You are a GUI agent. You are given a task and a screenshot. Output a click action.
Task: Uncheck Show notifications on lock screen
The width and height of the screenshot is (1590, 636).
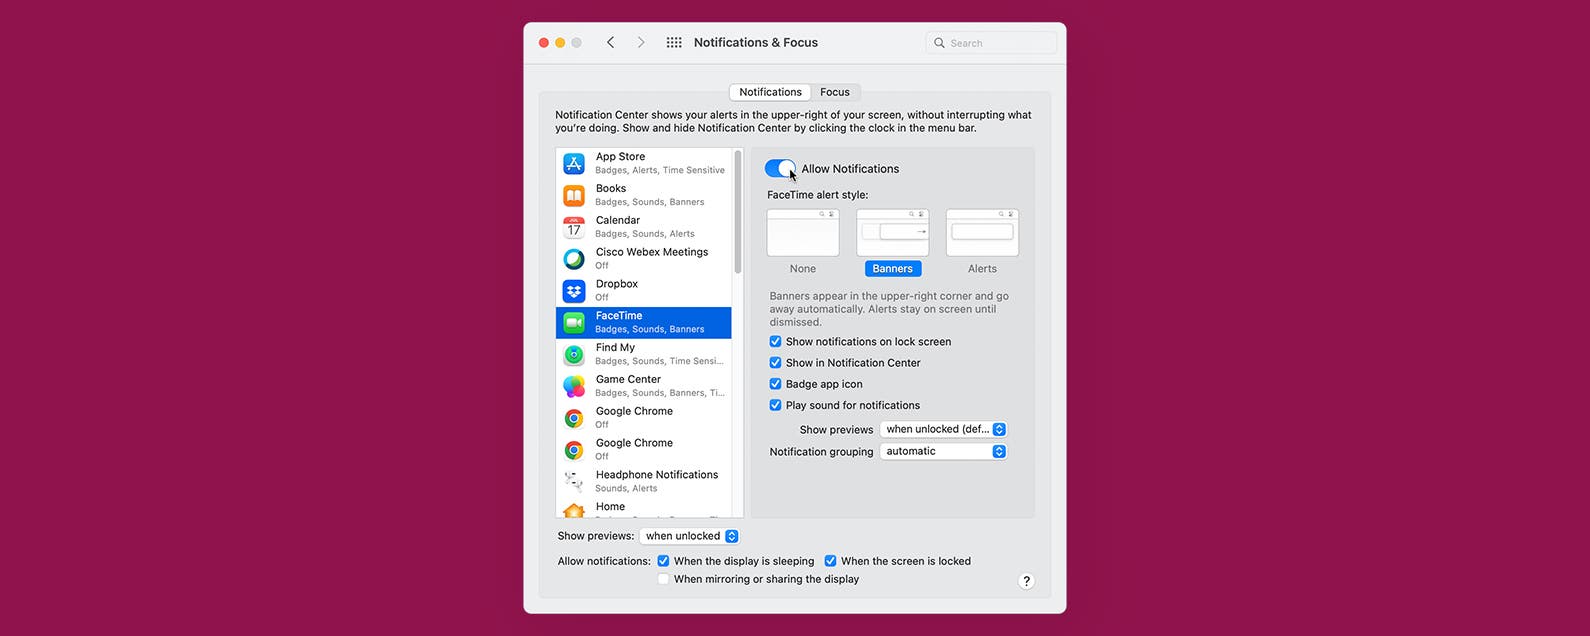775,341
